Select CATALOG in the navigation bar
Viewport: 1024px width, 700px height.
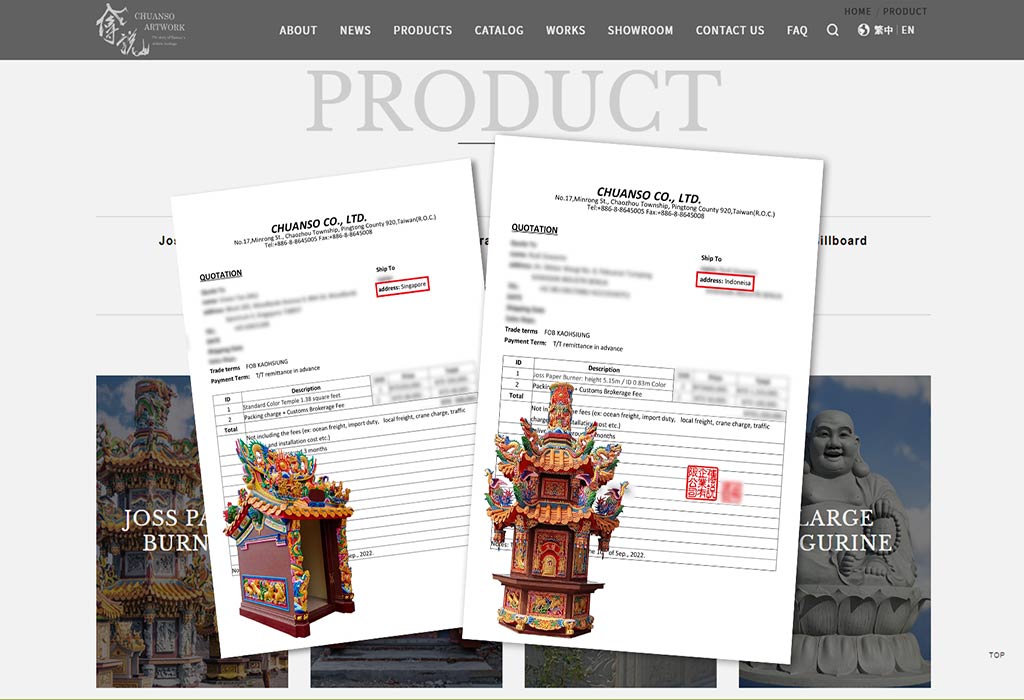click(499, 30)
